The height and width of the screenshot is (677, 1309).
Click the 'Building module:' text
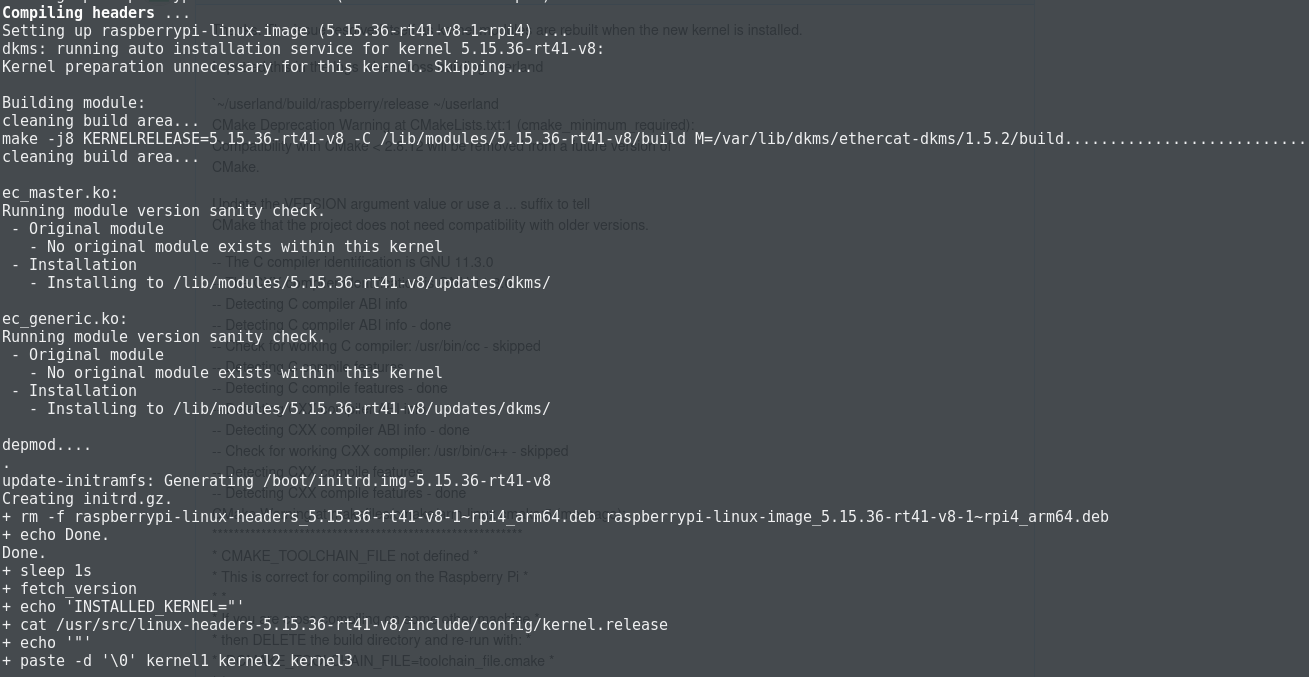pyautogui.click(x=74, y=103)
